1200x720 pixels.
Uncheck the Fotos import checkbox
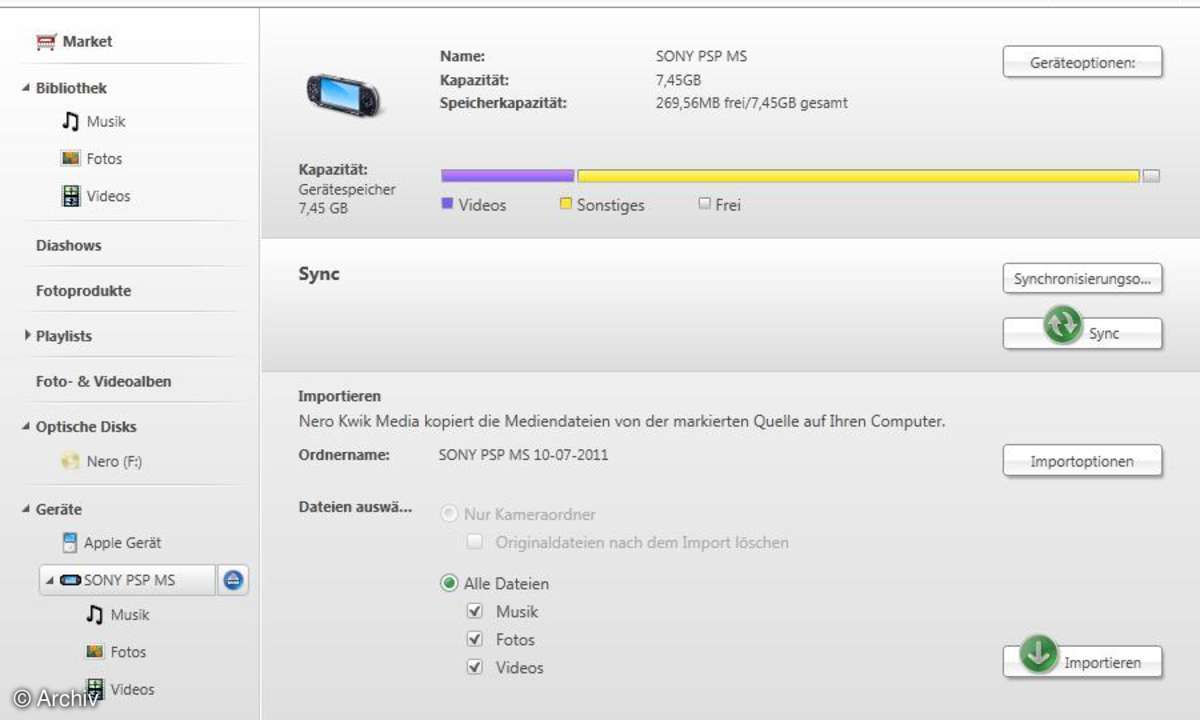475,639
